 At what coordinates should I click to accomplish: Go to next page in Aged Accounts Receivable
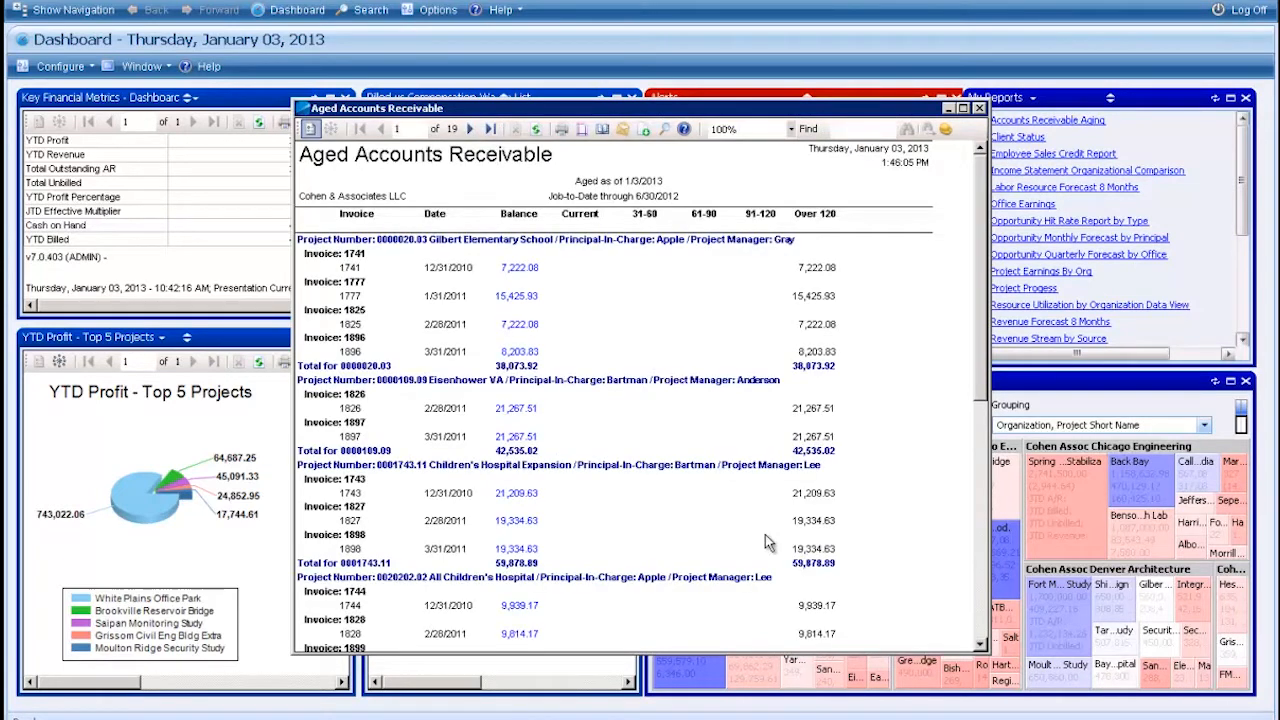[x=470, y=129]
